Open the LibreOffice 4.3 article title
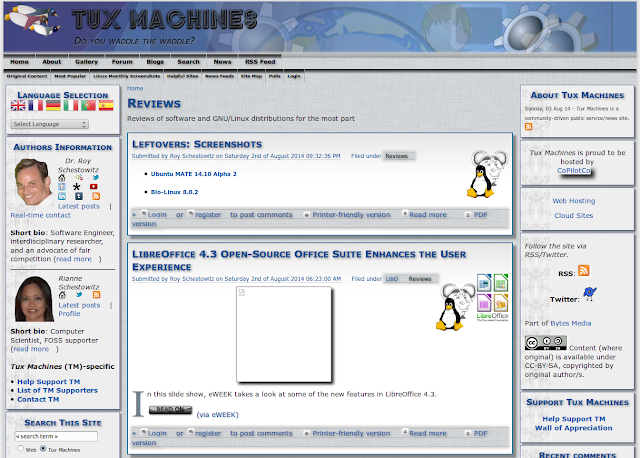Screen dimensions: 640x458 pyautogui.click(x=299, y=260)
